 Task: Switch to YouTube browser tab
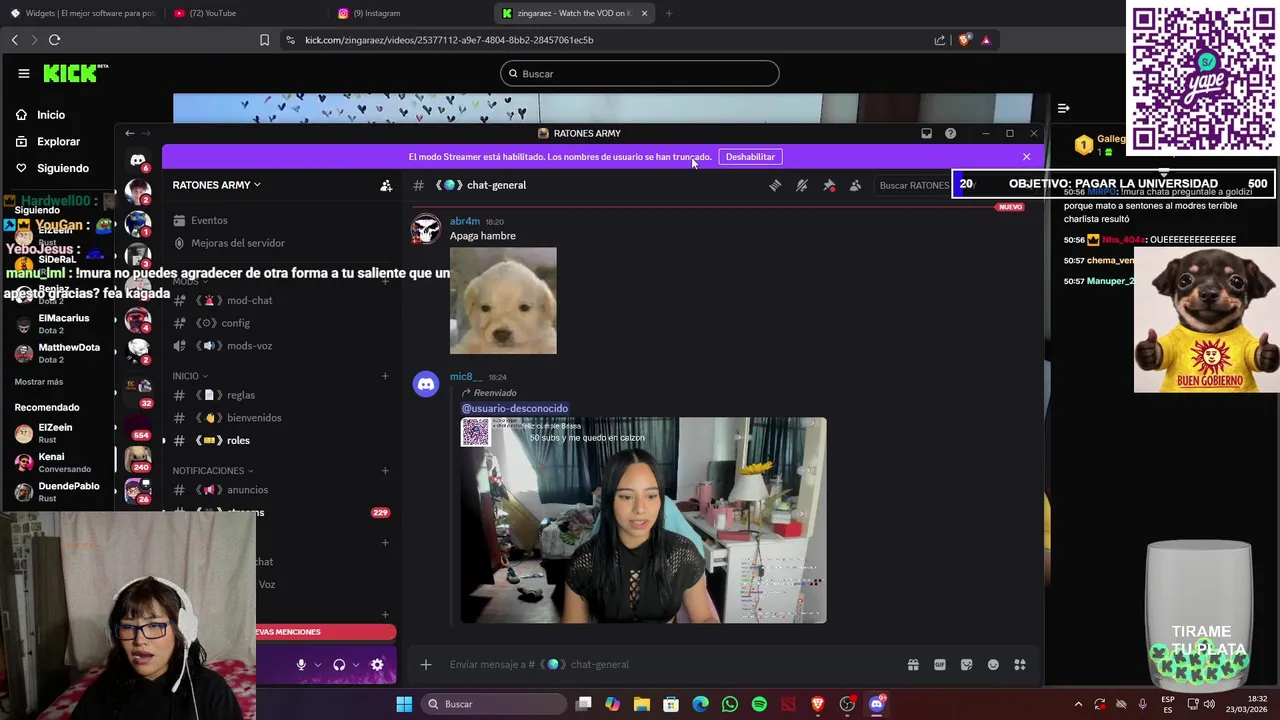coord(245,13)
